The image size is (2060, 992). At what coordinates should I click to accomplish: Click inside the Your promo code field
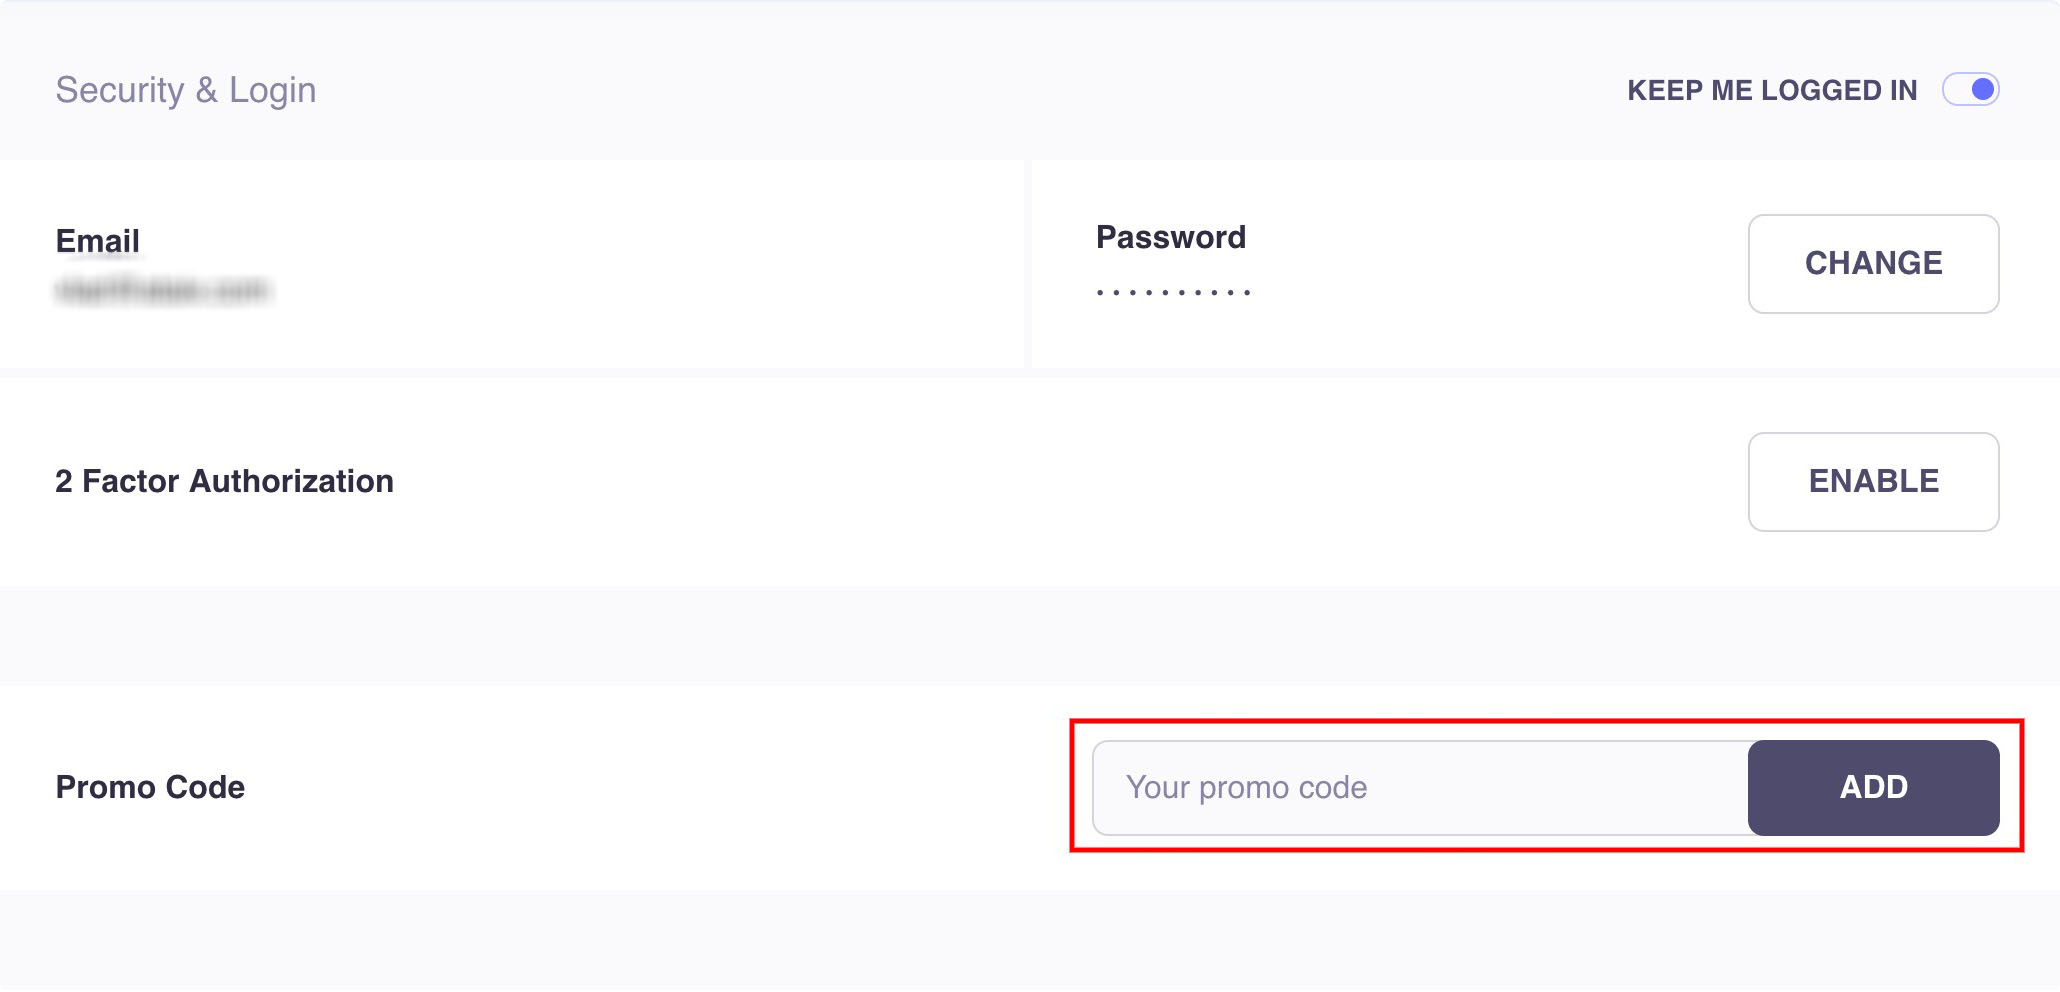1400,787
